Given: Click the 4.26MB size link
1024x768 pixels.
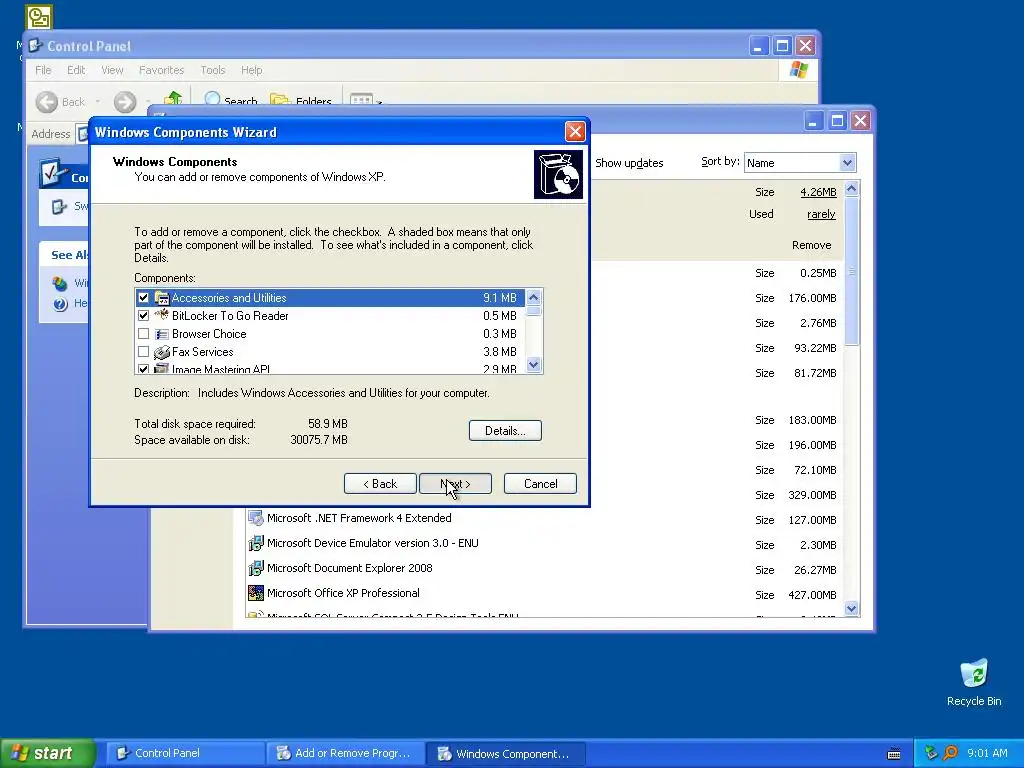Looking at the screenshot, I should [x=818, y=192].
